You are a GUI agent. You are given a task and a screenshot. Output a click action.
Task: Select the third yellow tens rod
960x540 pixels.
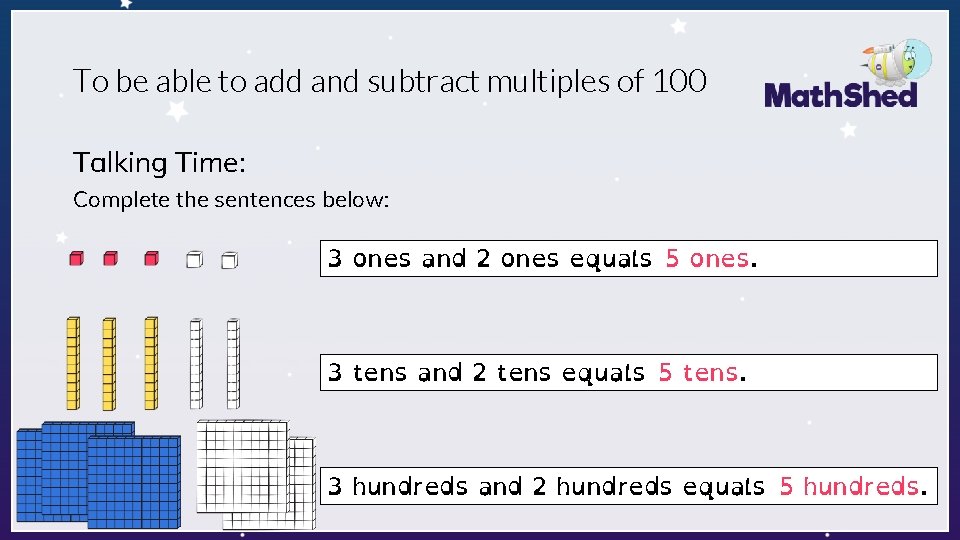point(151,363)
